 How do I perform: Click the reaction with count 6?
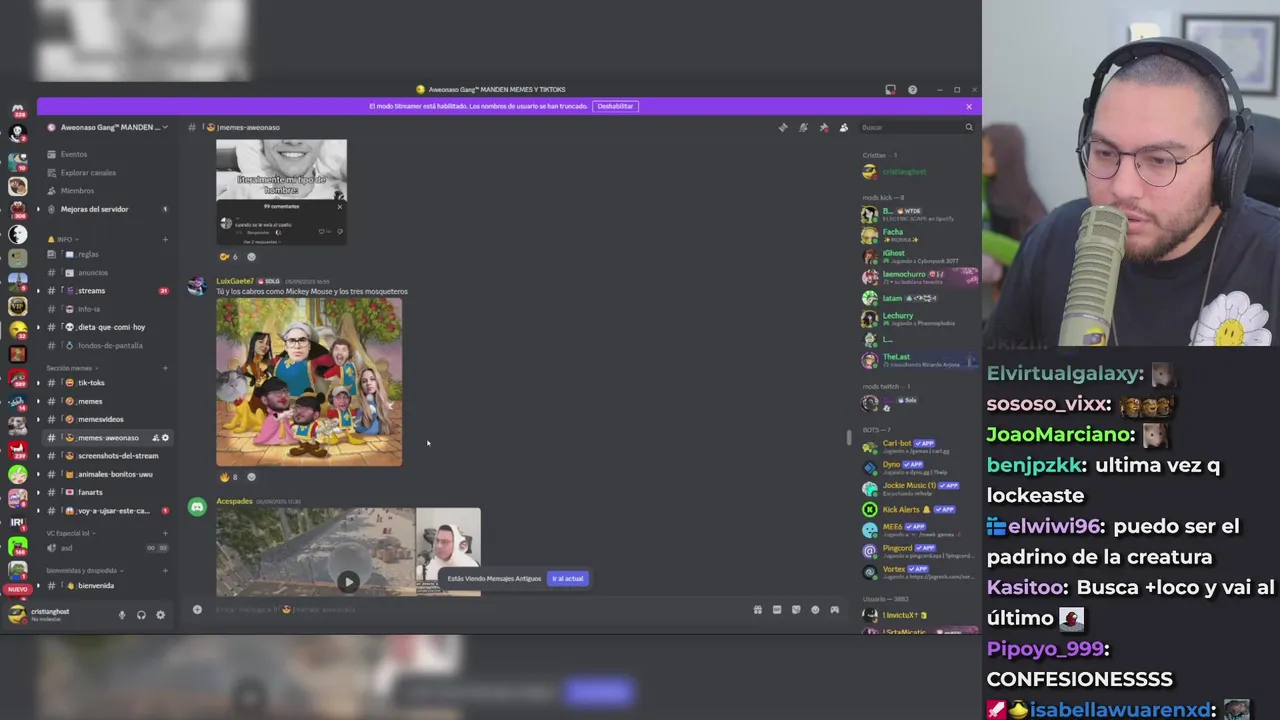229,256
